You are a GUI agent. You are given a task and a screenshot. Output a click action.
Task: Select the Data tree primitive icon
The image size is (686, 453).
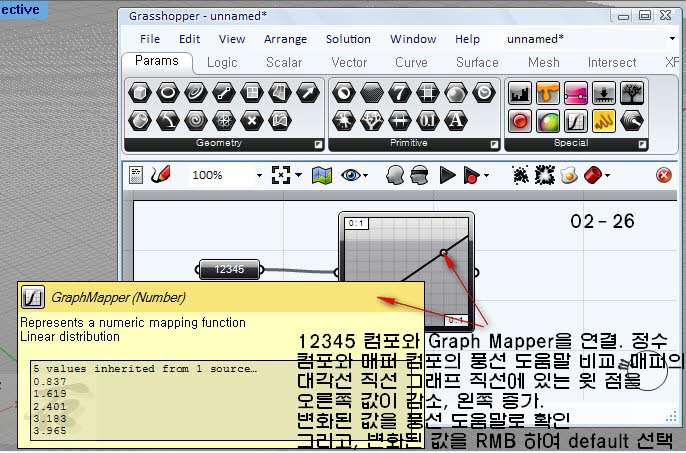coord(371,120)
